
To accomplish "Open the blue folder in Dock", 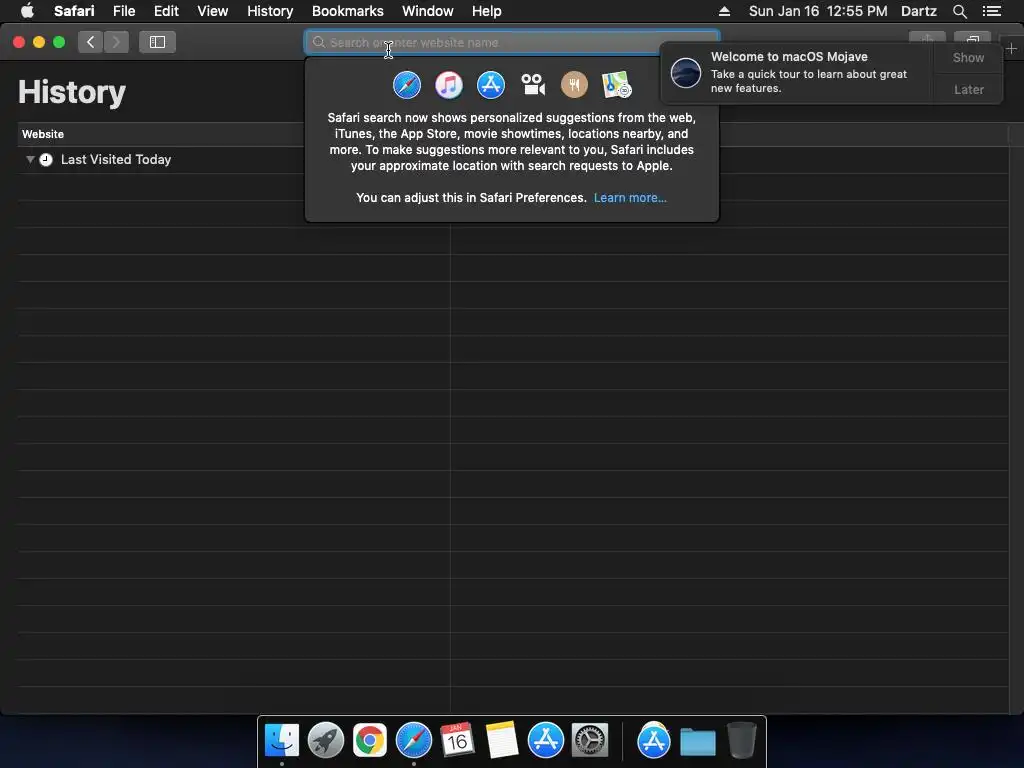I will coord(697,742).
